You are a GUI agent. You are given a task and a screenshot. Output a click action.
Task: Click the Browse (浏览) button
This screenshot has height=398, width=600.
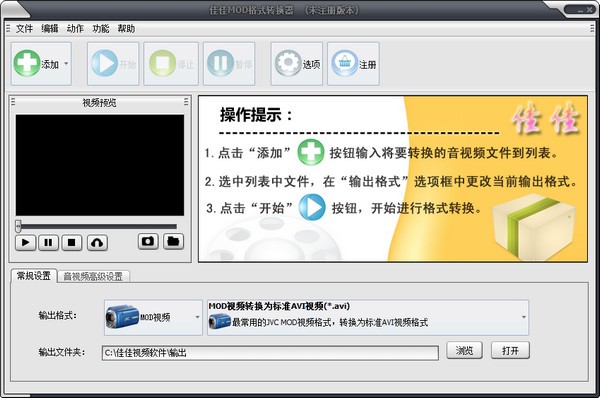[464, 350]
